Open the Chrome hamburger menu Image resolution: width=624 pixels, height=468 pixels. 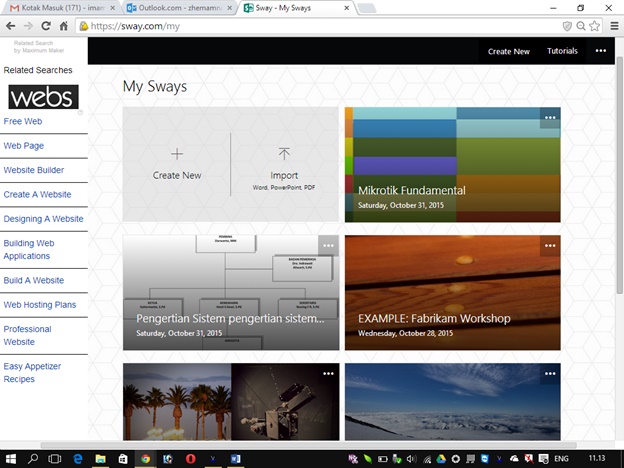[614, 26]
